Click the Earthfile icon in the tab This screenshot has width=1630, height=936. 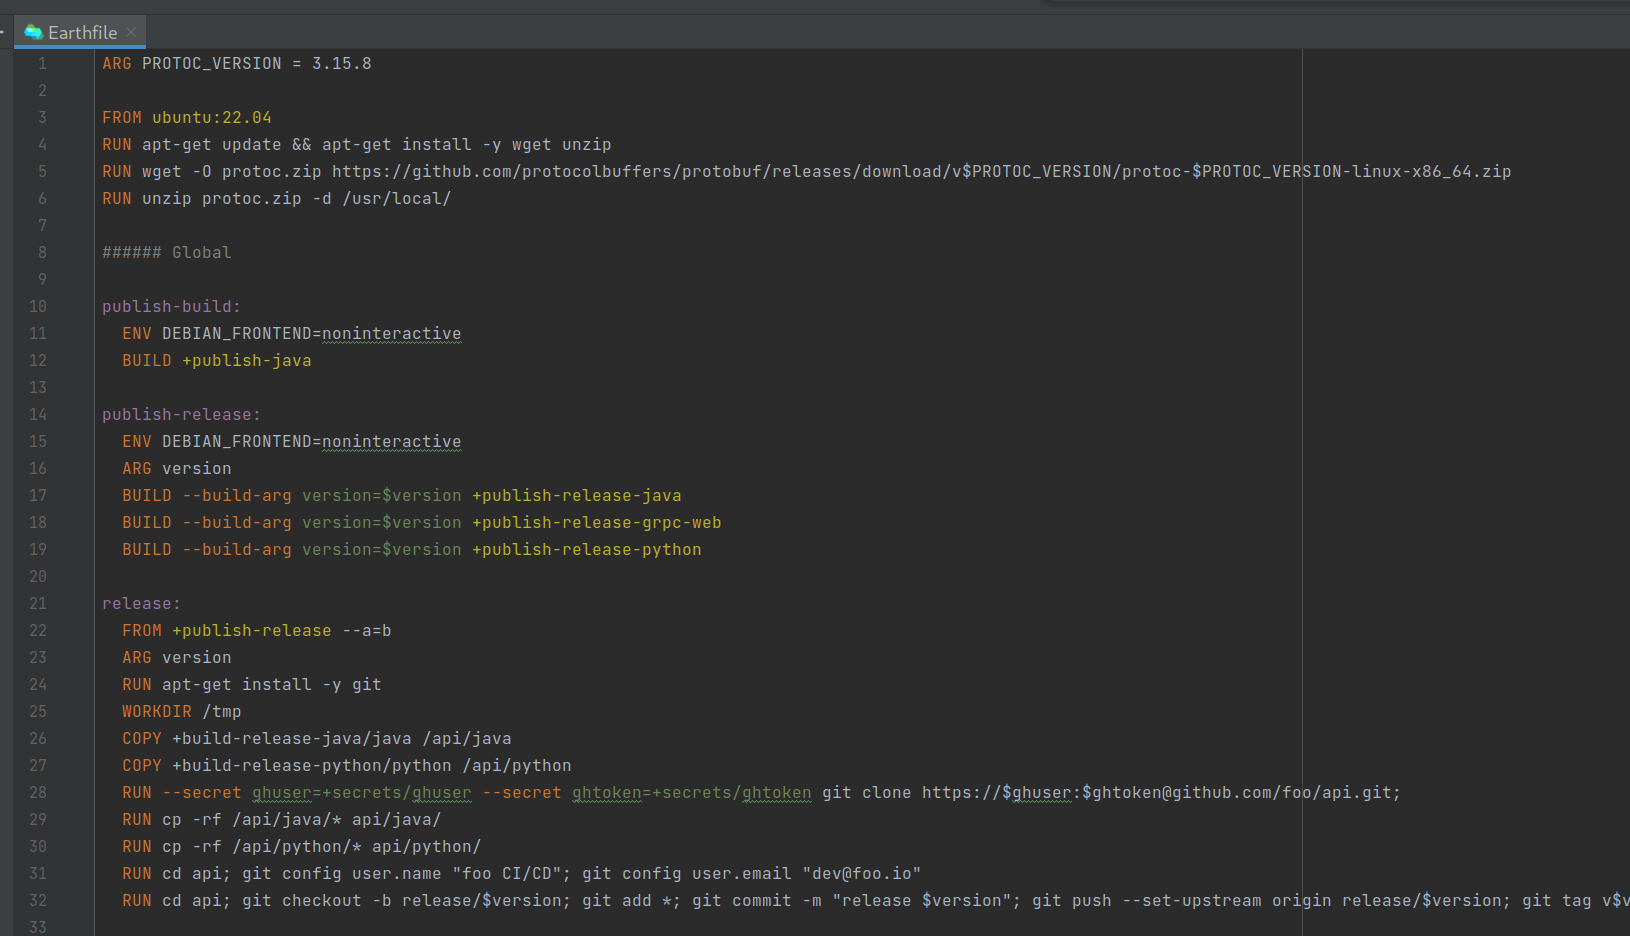(33, 32)
